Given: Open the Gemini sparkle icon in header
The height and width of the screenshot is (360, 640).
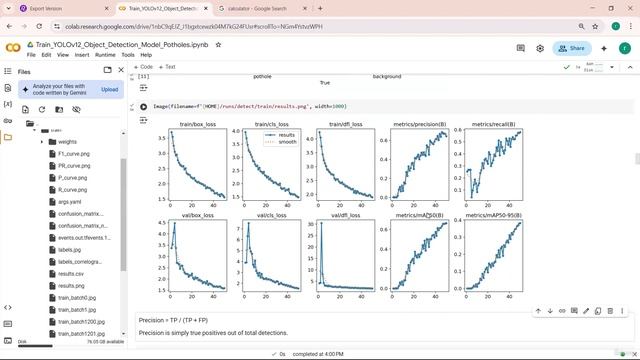Looking at the screenshot, I should (x=604, y=48).
